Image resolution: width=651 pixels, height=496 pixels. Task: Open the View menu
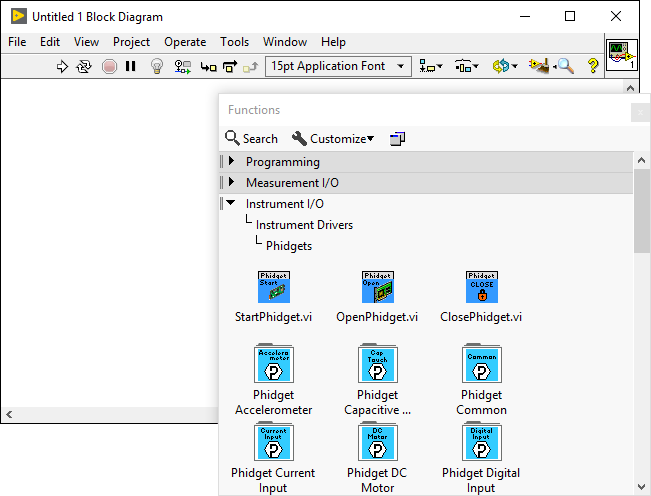[x=86, y=42]
